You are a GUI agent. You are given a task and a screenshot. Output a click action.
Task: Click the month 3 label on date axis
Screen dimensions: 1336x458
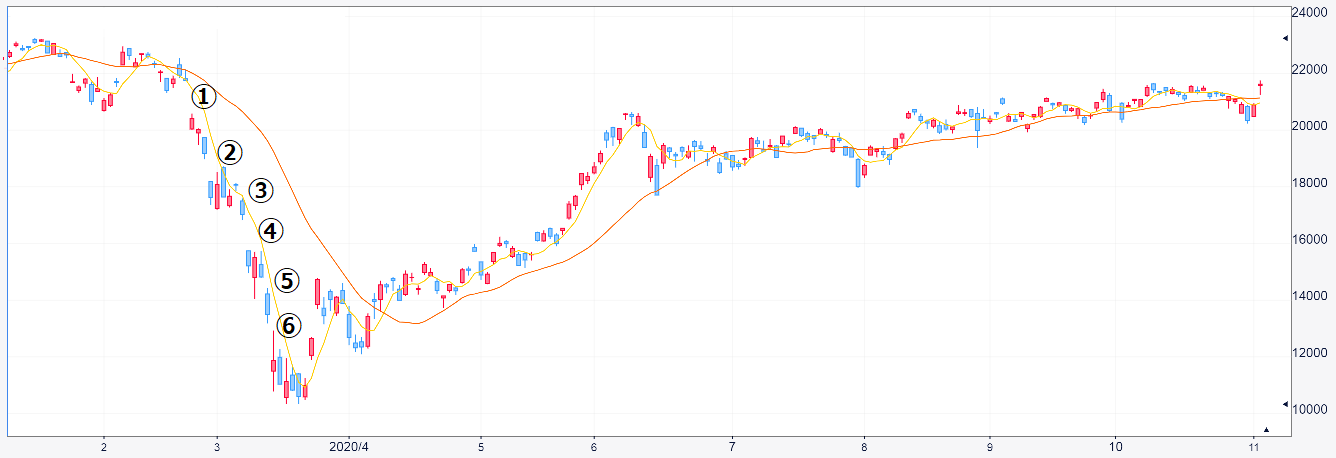[x=217, y=445]
